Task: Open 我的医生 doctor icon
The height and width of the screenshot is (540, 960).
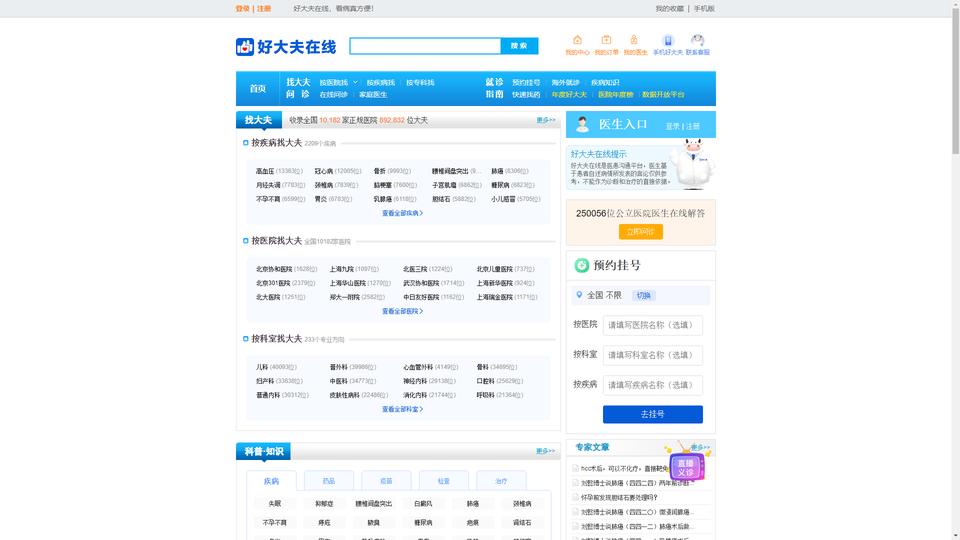Action: (634, 40)
